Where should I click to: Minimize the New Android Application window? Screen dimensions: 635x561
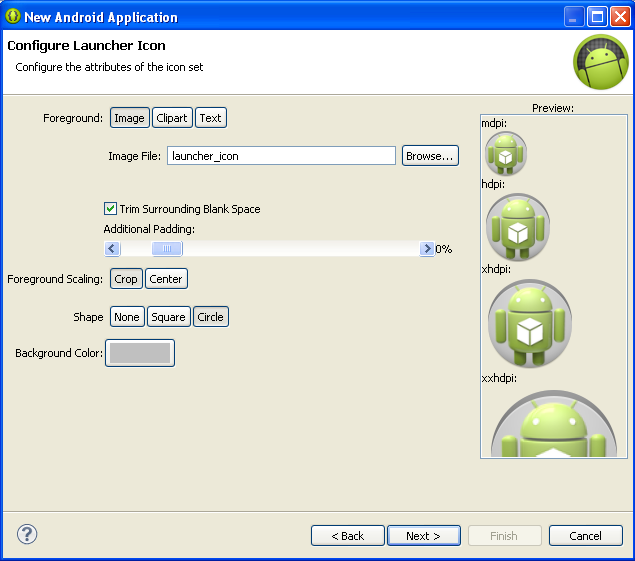[574, 16]
